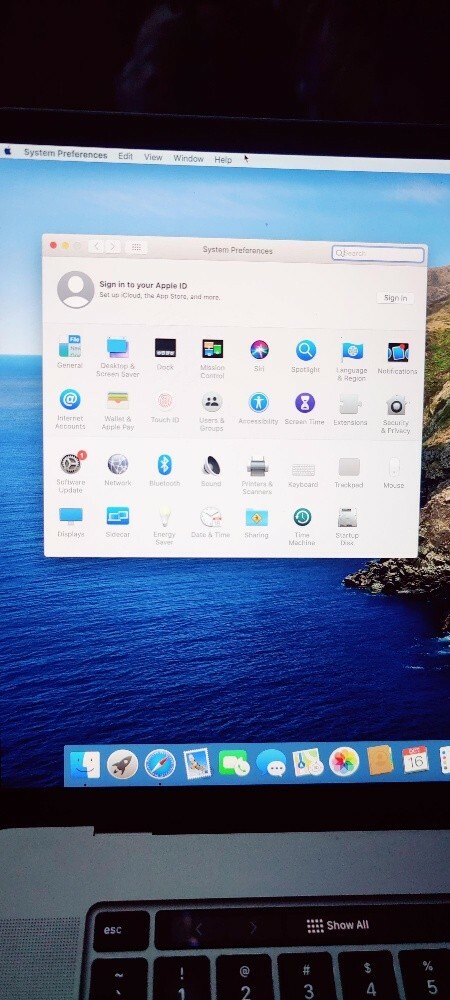Image resolution: width=450 pixels, height=1000 pixels.
Task: Open Messages from the Dock
Action: point(272,763)
